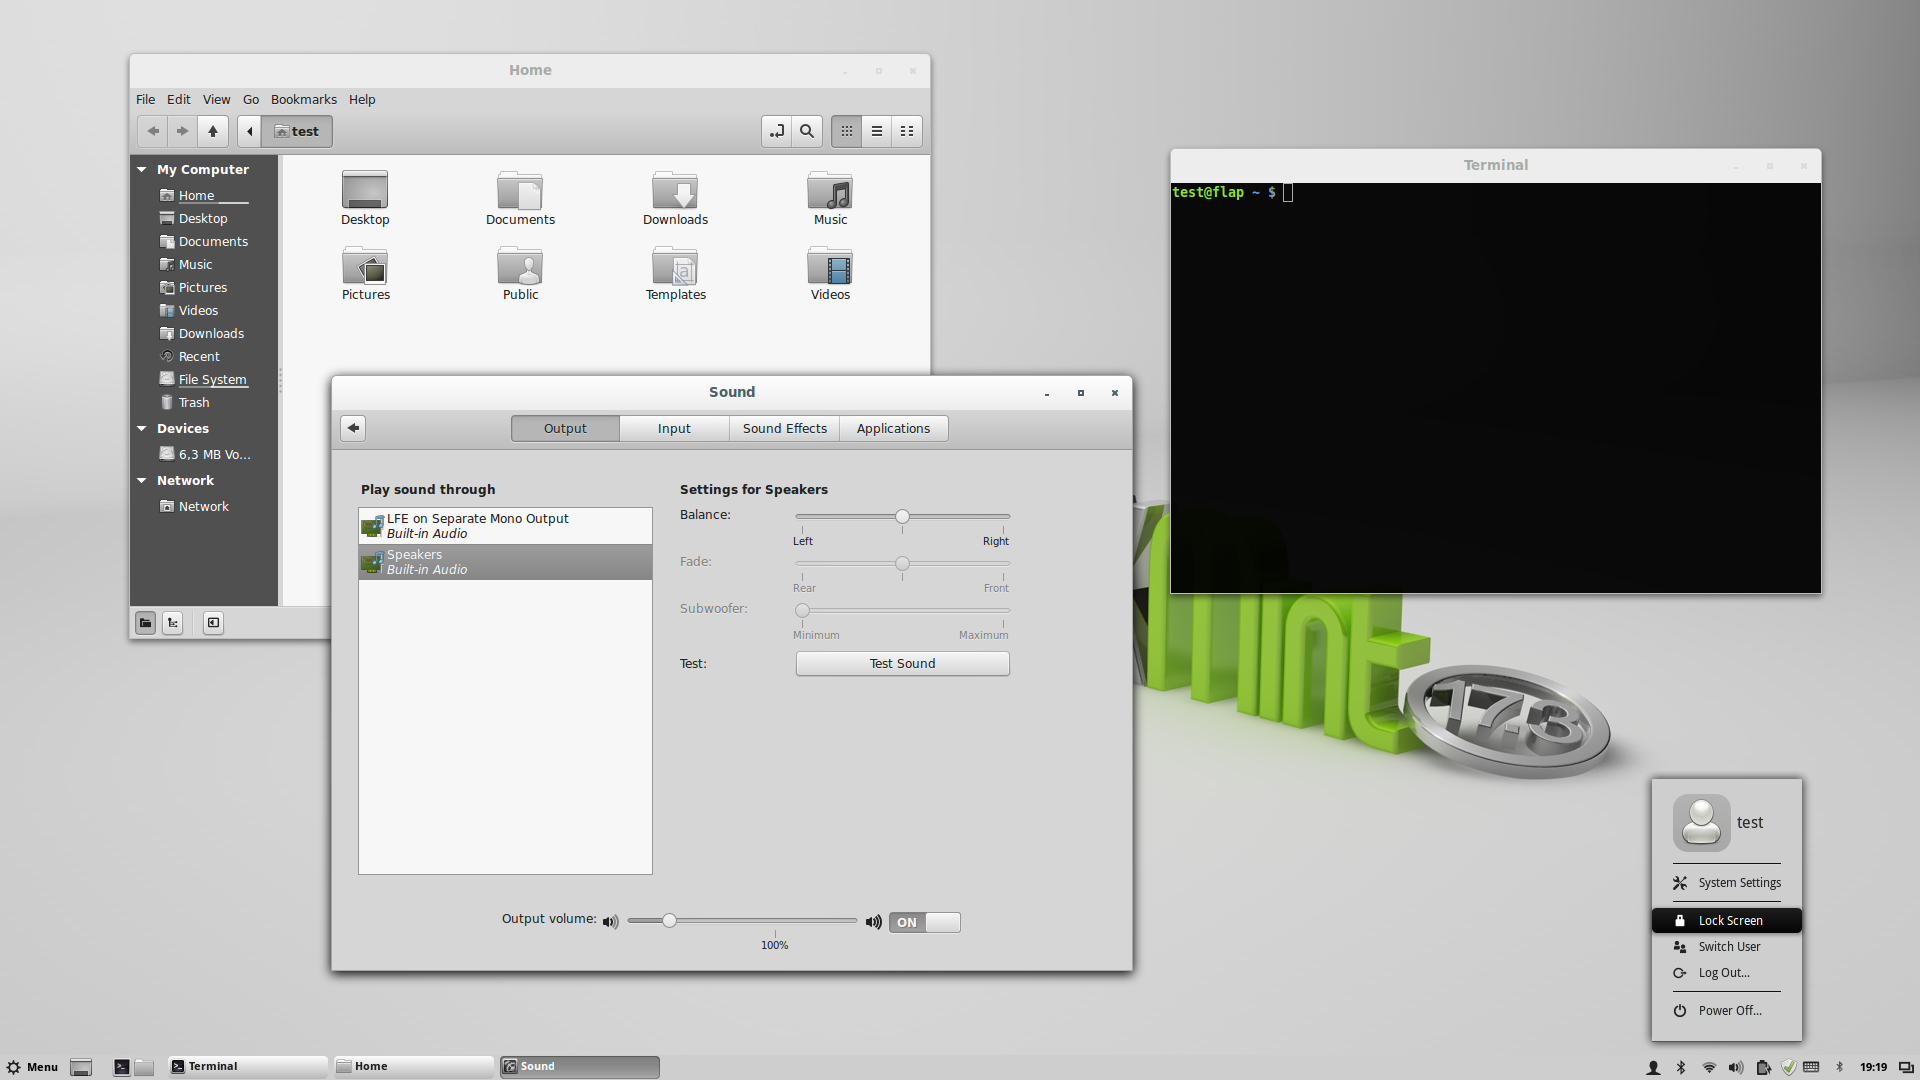Image resolution: width=1920 pixels, height=1080 pixels.
Task: Switch to list view icon in file manager
Action: (x=877, y=131)
